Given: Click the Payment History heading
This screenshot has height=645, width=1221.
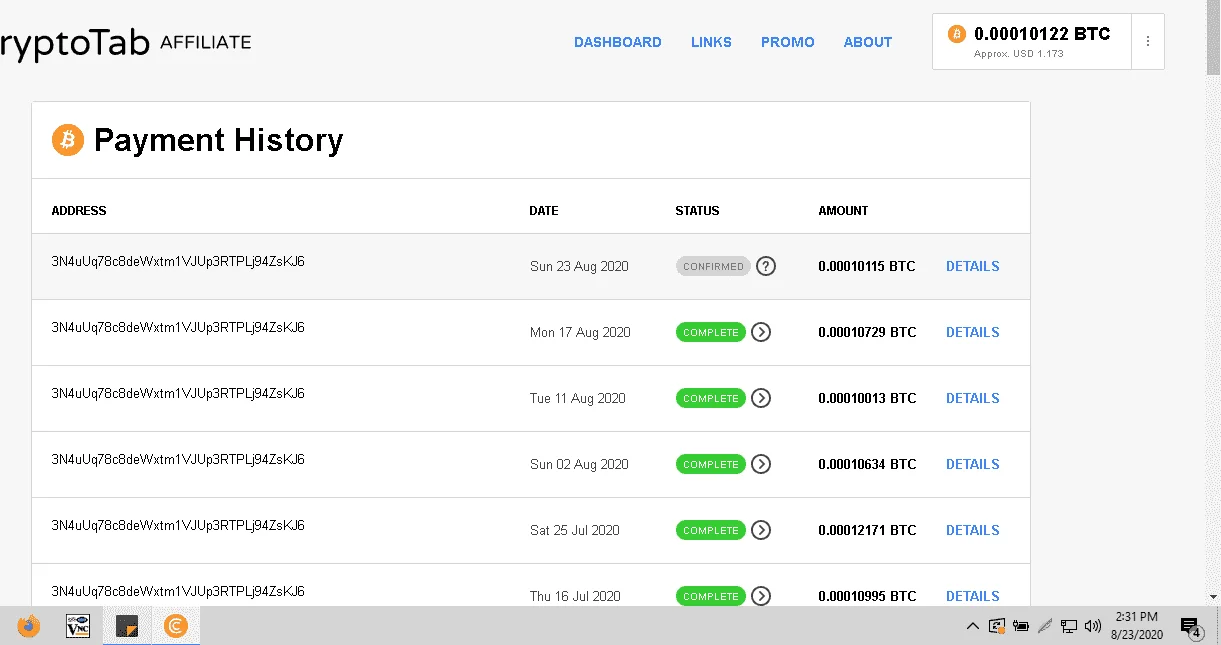Looking at the screenshot, I should (x=218, y=140).
